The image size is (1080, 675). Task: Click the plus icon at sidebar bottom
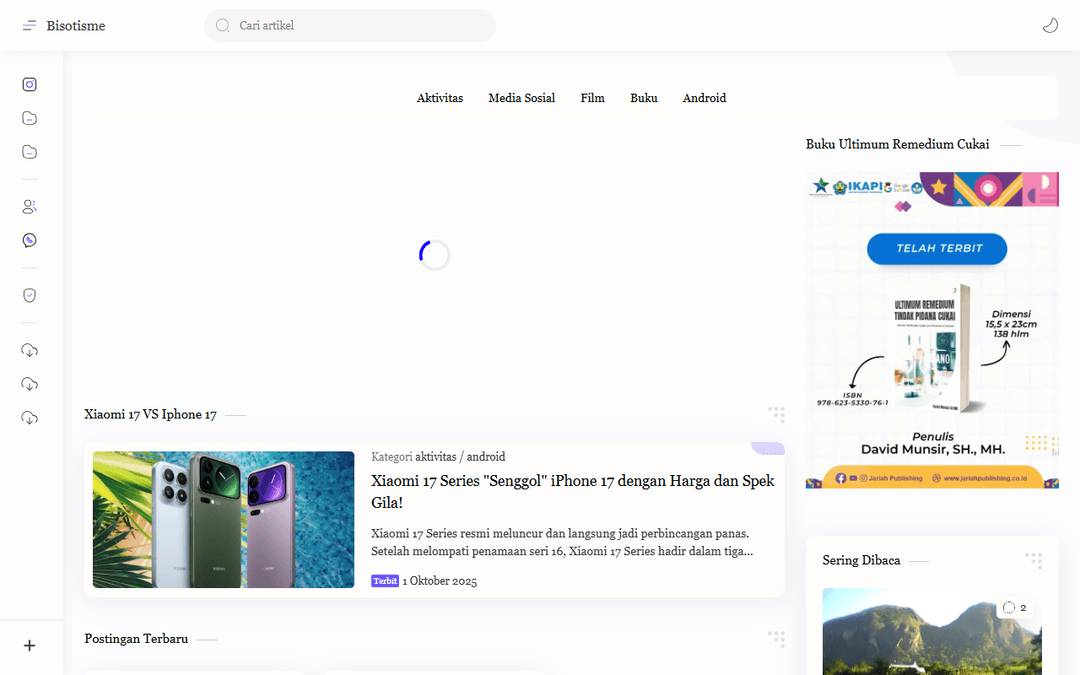[x=29, y=645]
